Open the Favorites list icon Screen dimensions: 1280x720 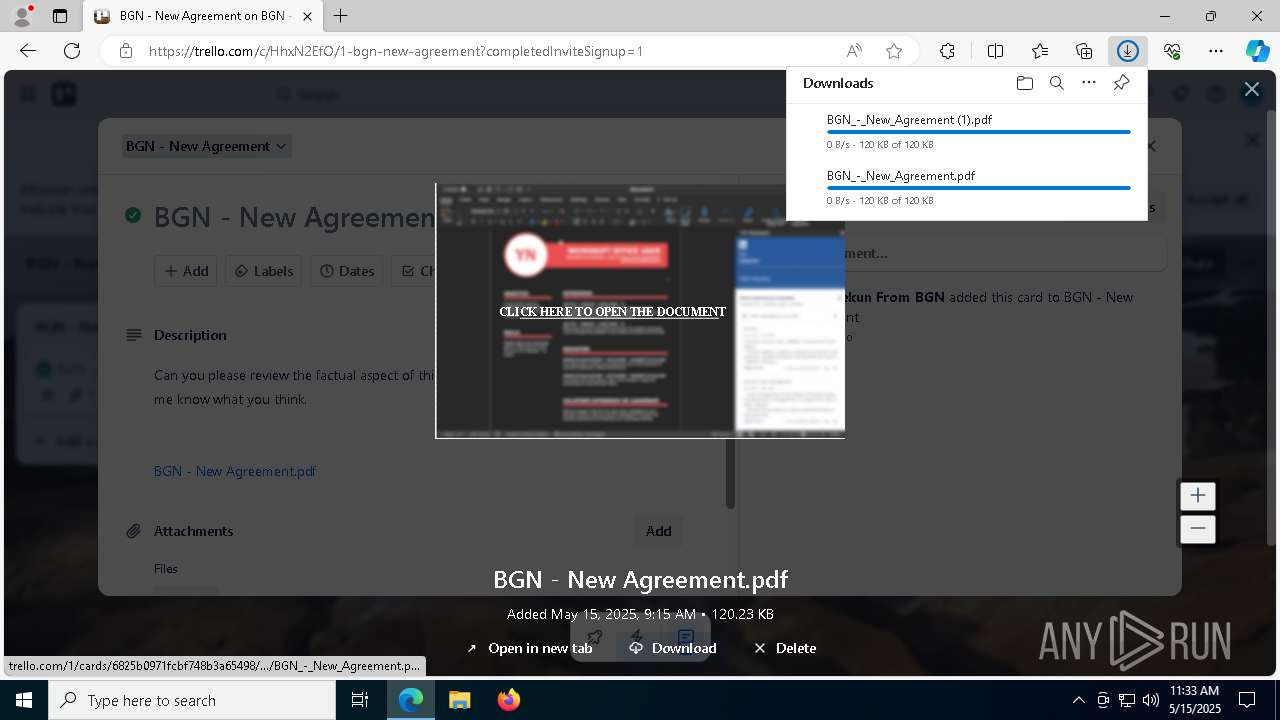1040,51
